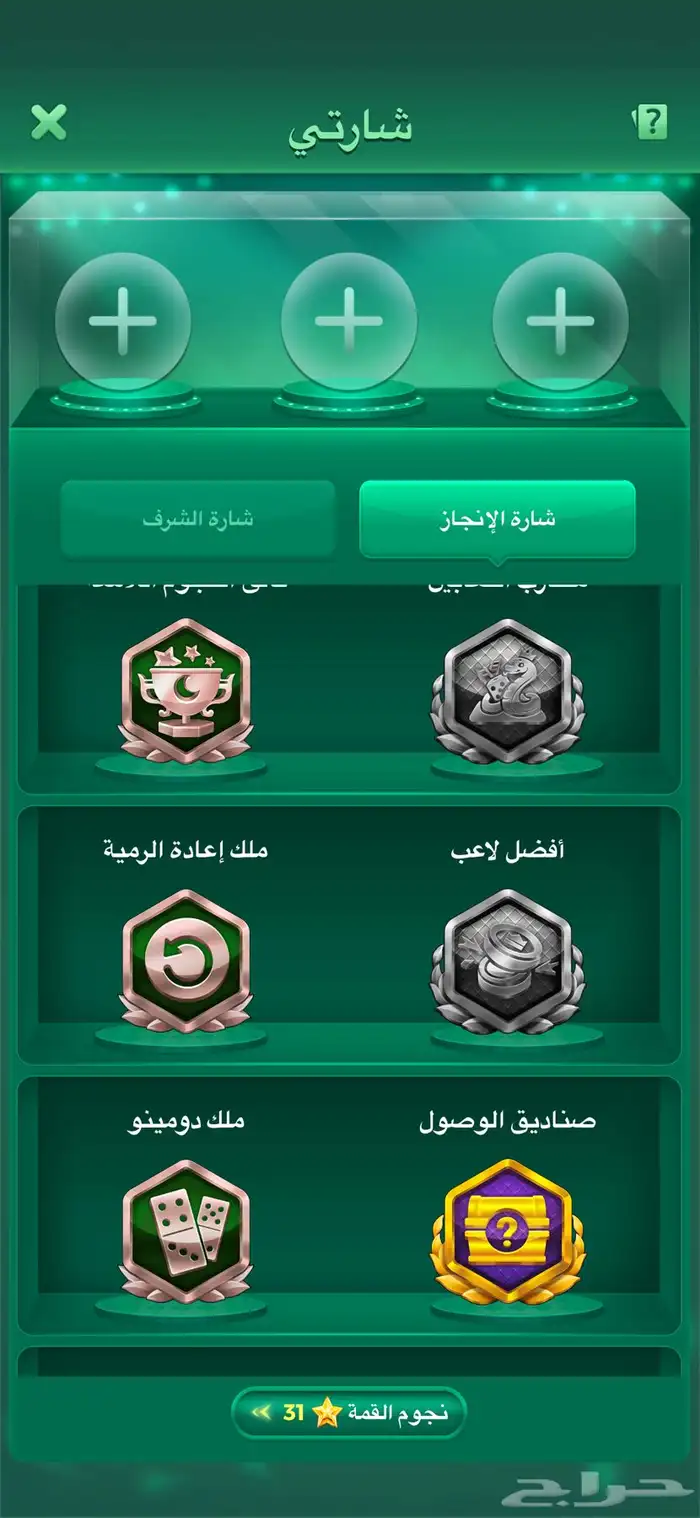700x1518 pixels.
Task: Click the صناديق الوصول badge title
Action: coord(507,1121)
